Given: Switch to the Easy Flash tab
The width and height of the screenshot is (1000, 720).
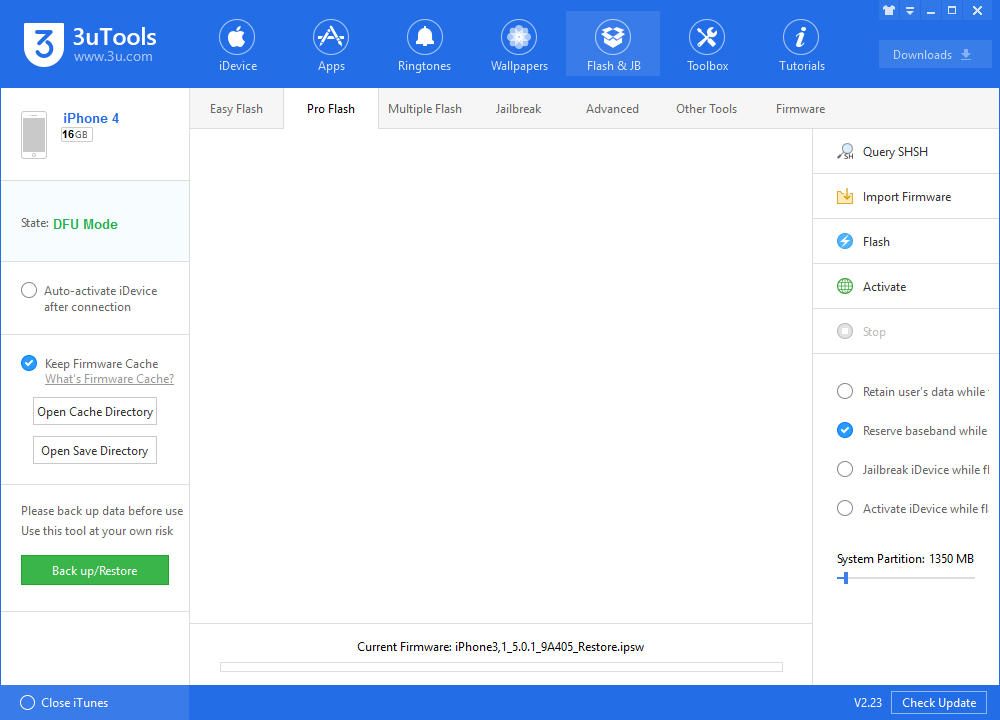Looking at the screenshot, I should pyautogui.click(x=237, y=108).
